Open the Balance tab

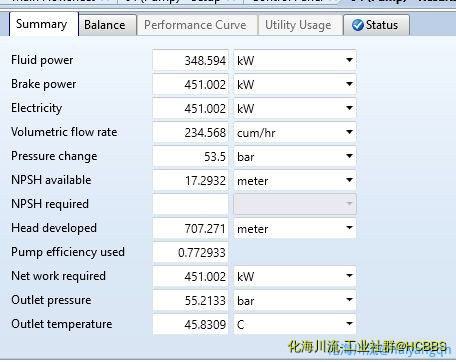(107, 25)
